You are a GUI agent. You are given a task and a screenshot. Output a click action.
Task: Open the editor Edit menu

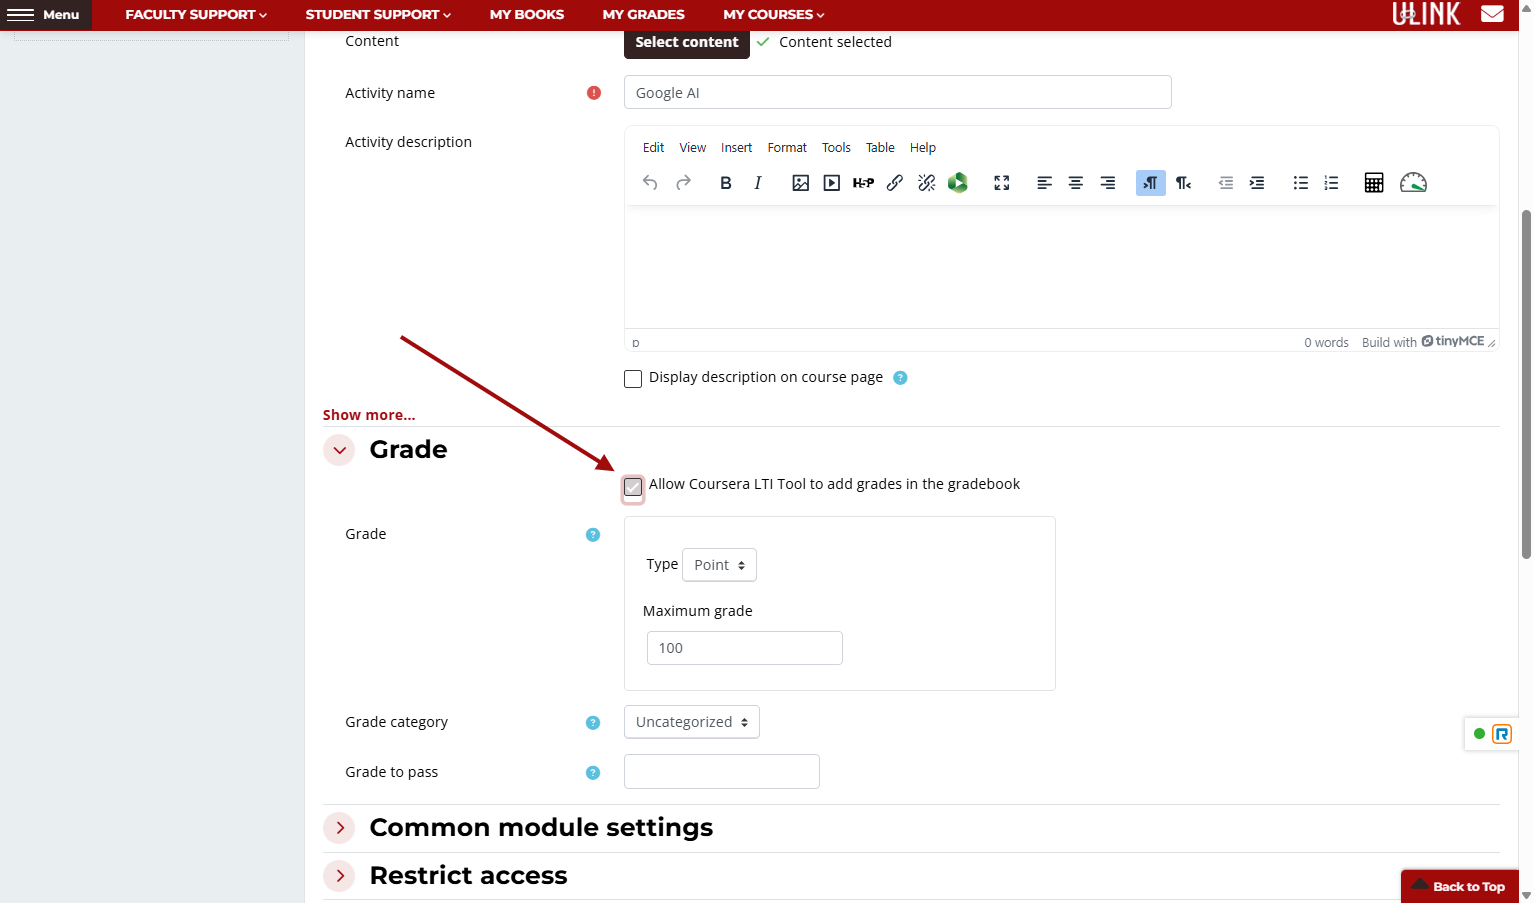[653, 147]
